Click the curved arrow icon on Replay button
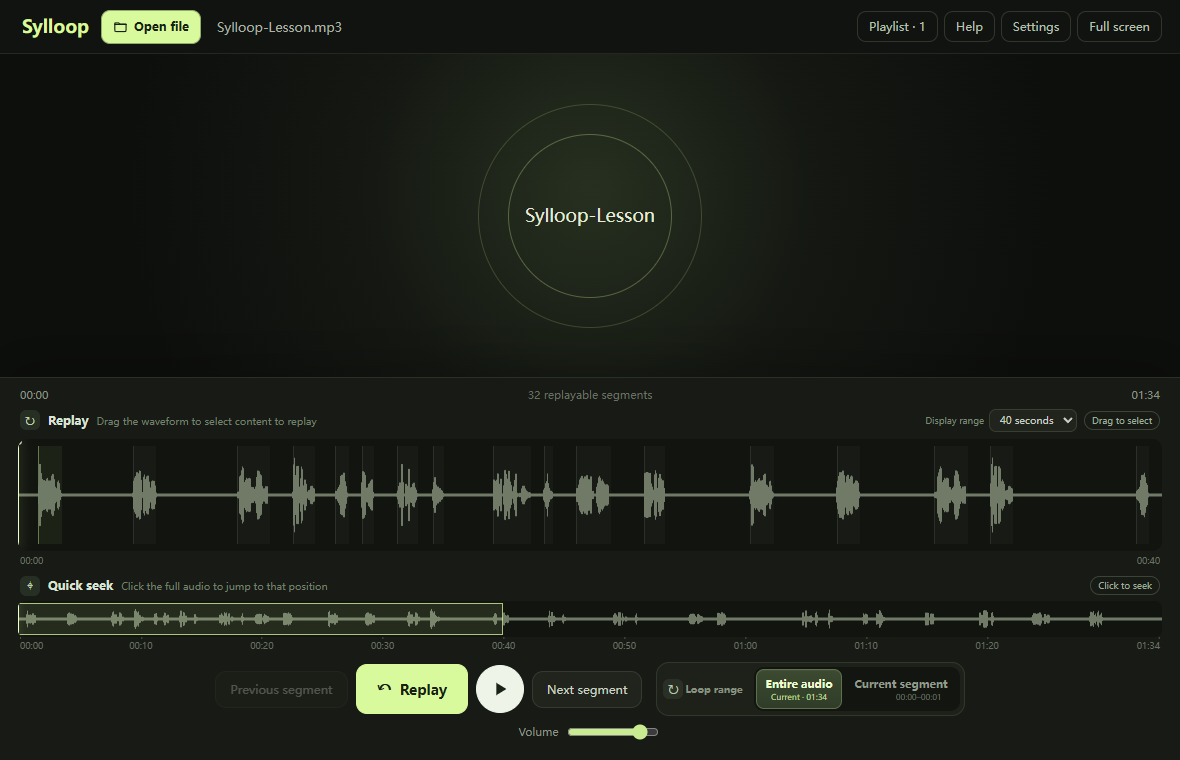 tap(385, 689)
